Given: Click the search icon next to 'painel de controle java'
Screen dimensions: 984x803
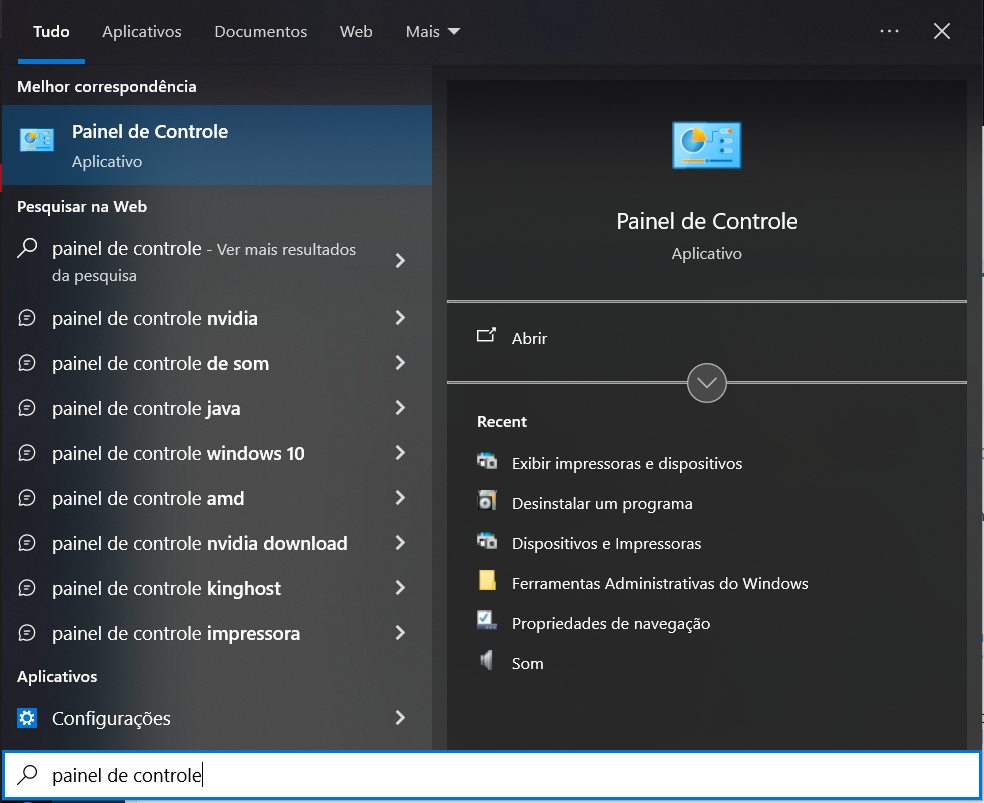Looking at the screenshot, I should point(27,408).
